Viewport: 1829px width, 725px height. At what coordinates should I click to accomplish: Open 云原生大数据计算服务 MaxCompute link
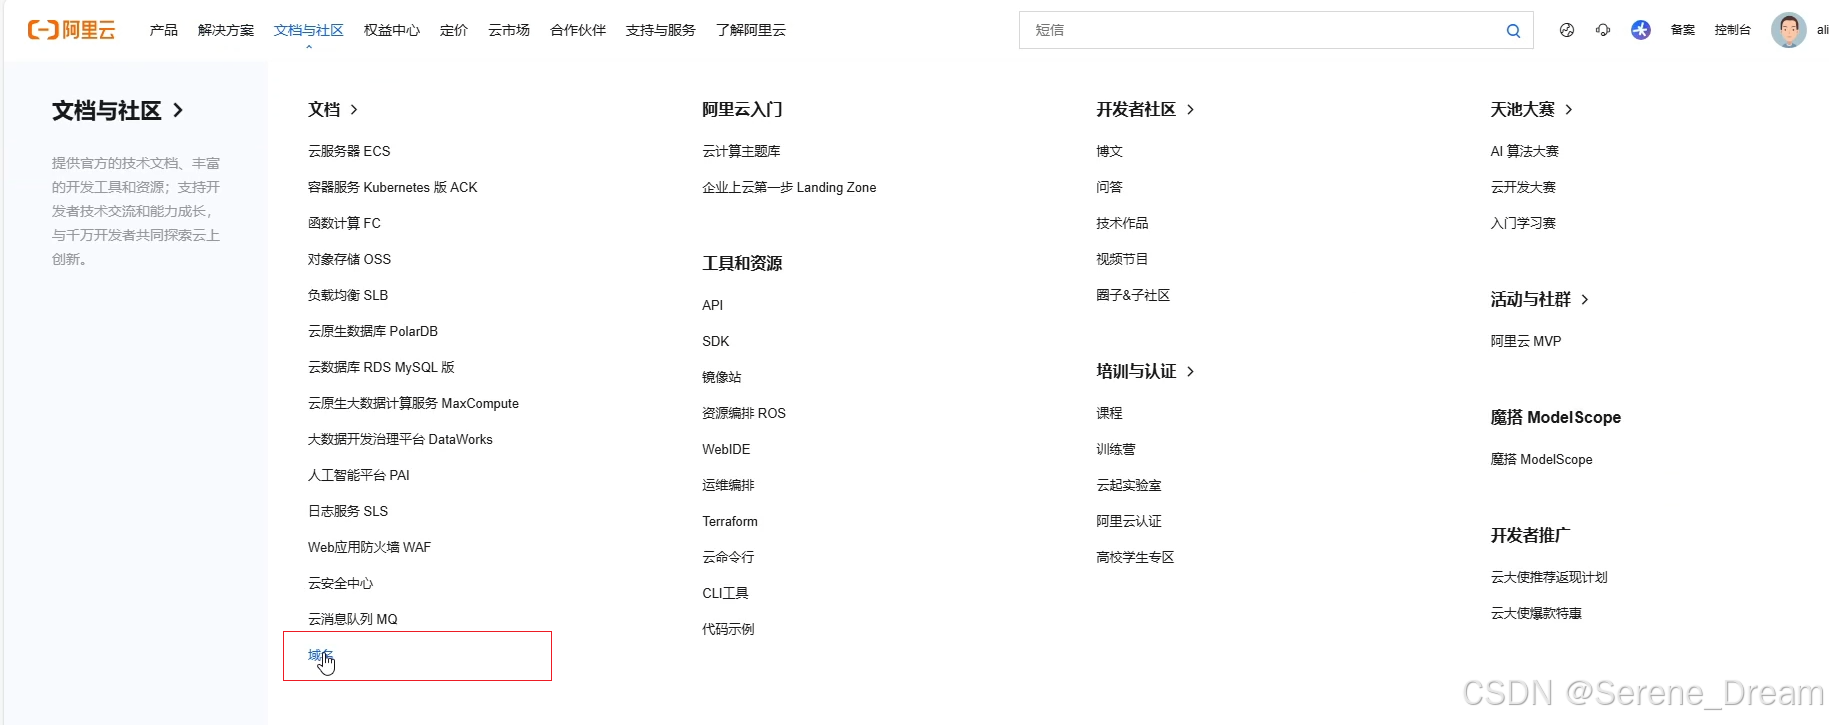point(413,403)
